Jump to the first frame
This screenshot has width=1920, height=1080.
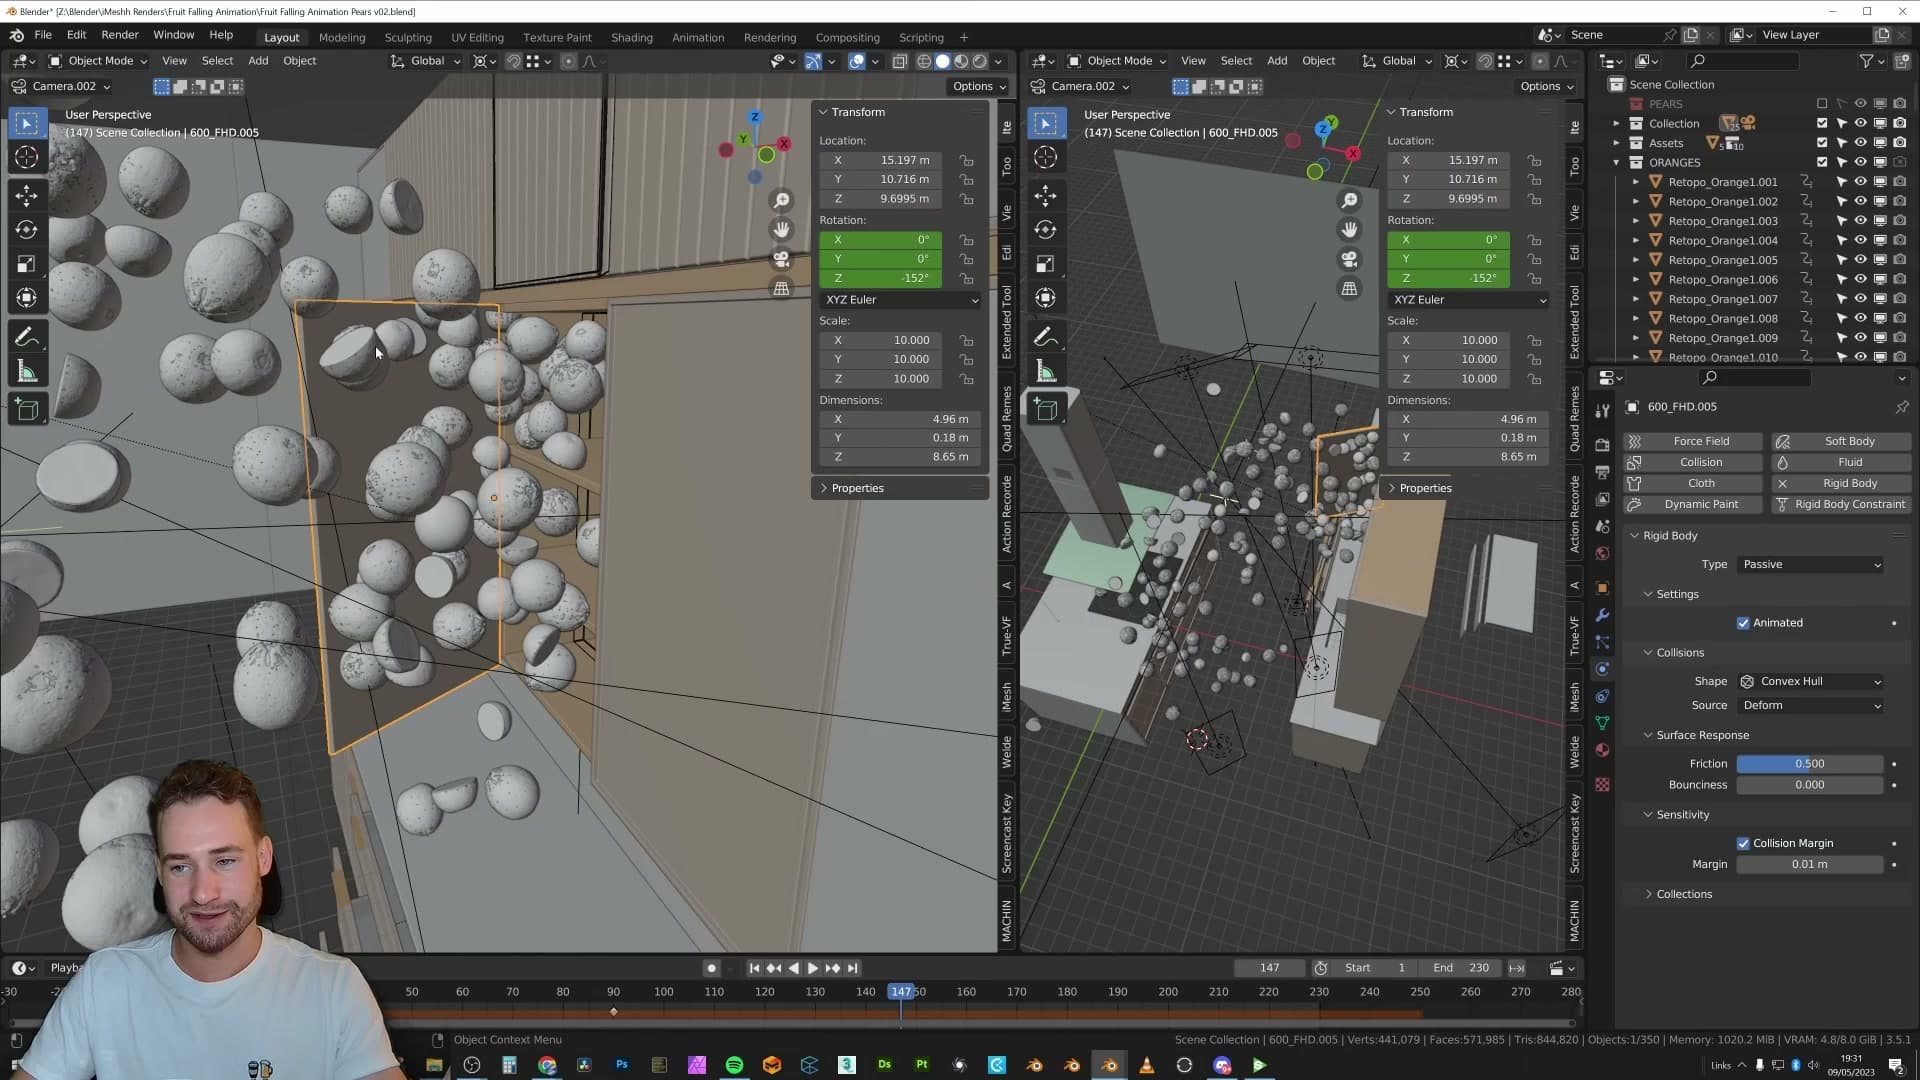pyautogui.click(x=754, y=968)
